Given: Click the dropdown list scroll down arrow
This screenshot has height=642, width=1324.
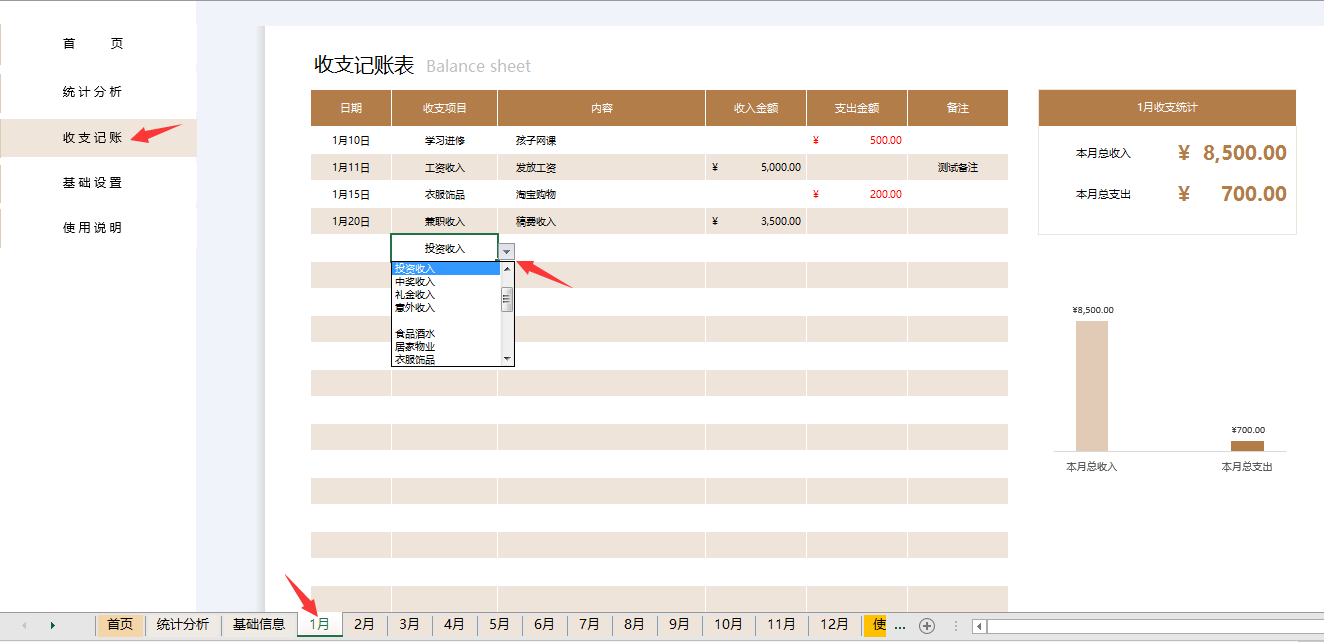Looking at the screenshot, I should [x=507, y=358].
